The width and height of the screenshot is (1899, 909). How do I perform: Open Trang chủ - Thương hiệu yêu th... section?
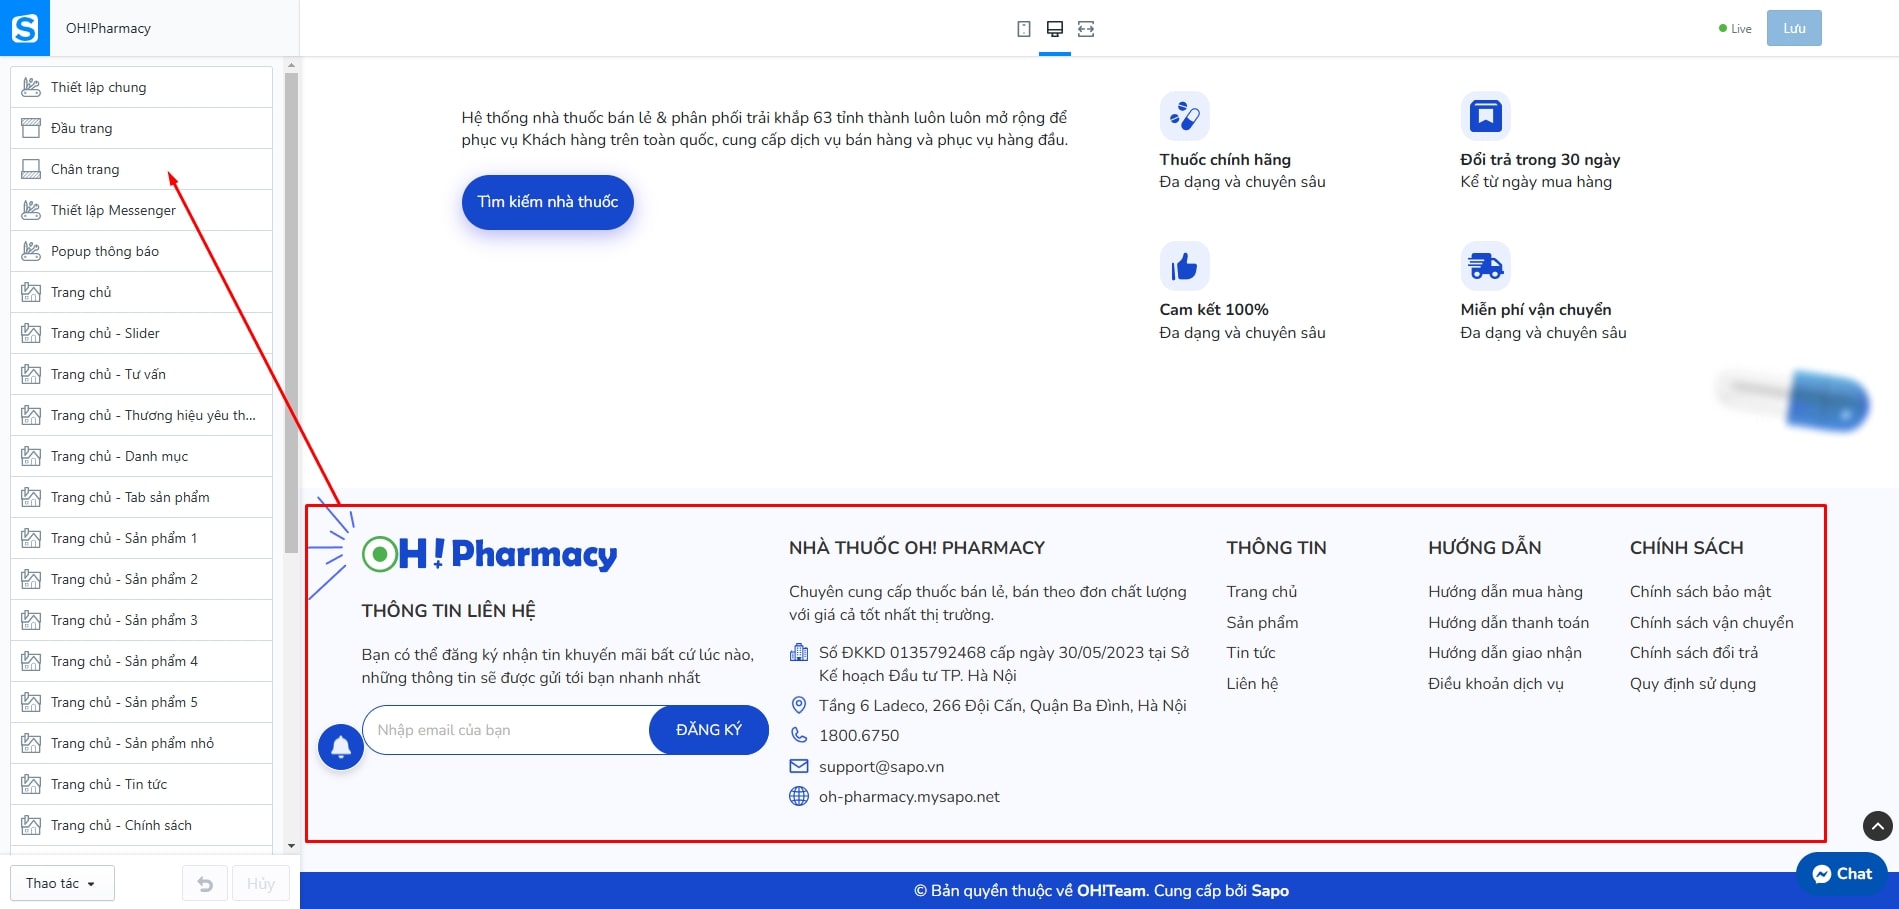point(141,415)
